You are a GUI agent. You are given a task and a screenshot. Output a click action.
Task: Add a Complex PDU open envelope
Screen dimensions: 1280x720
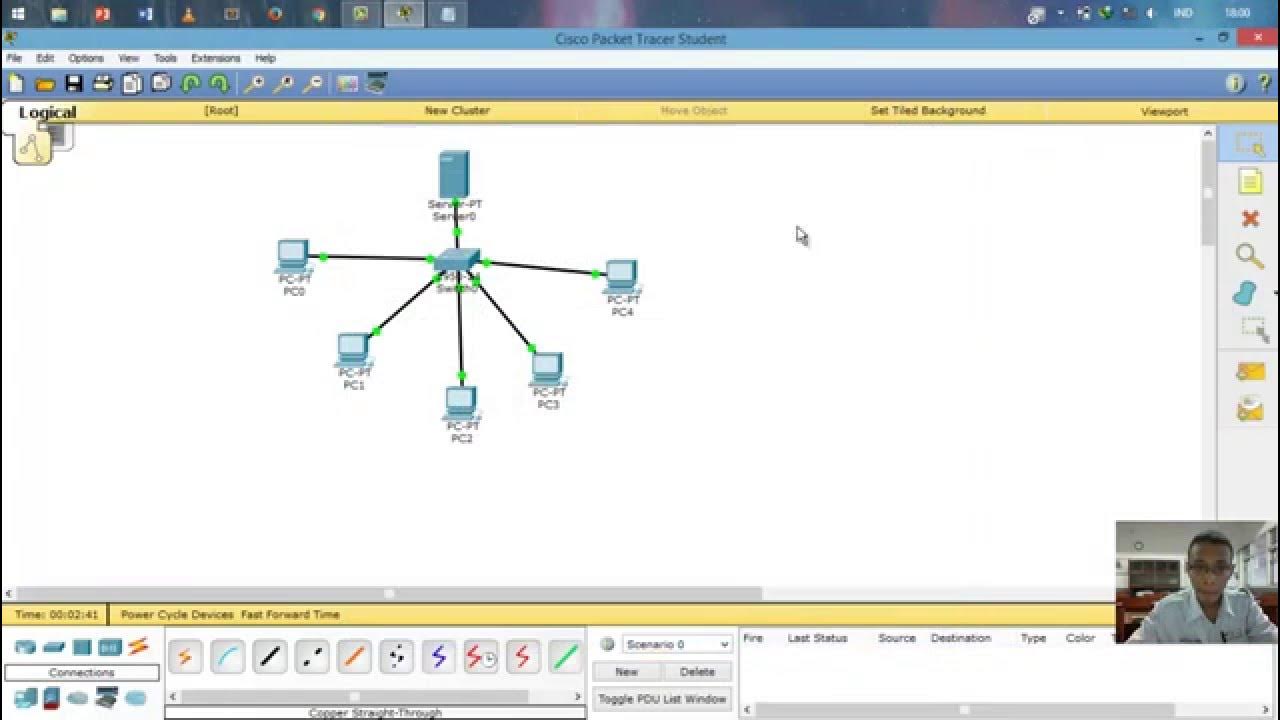click(1250, 408)
